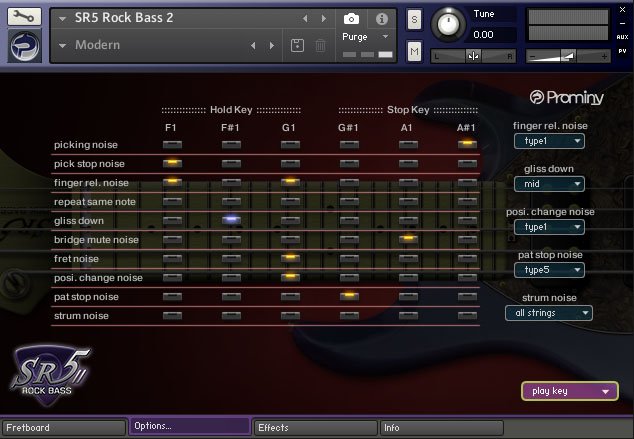Open the gliss down mid dropdown

[550, 184]
